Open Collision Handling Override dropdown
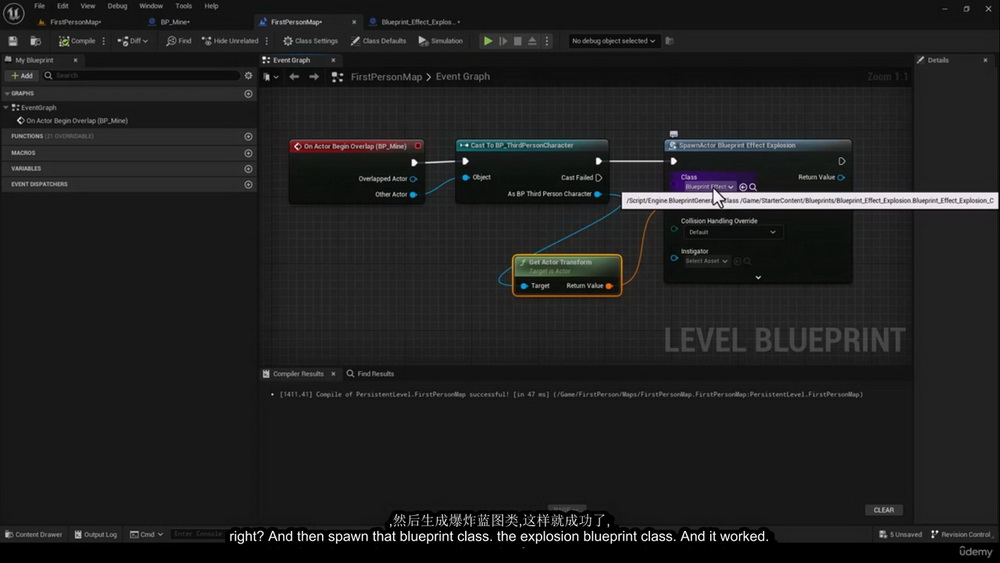The height and width of the screenshot is (563, 1000). point(732,232)
